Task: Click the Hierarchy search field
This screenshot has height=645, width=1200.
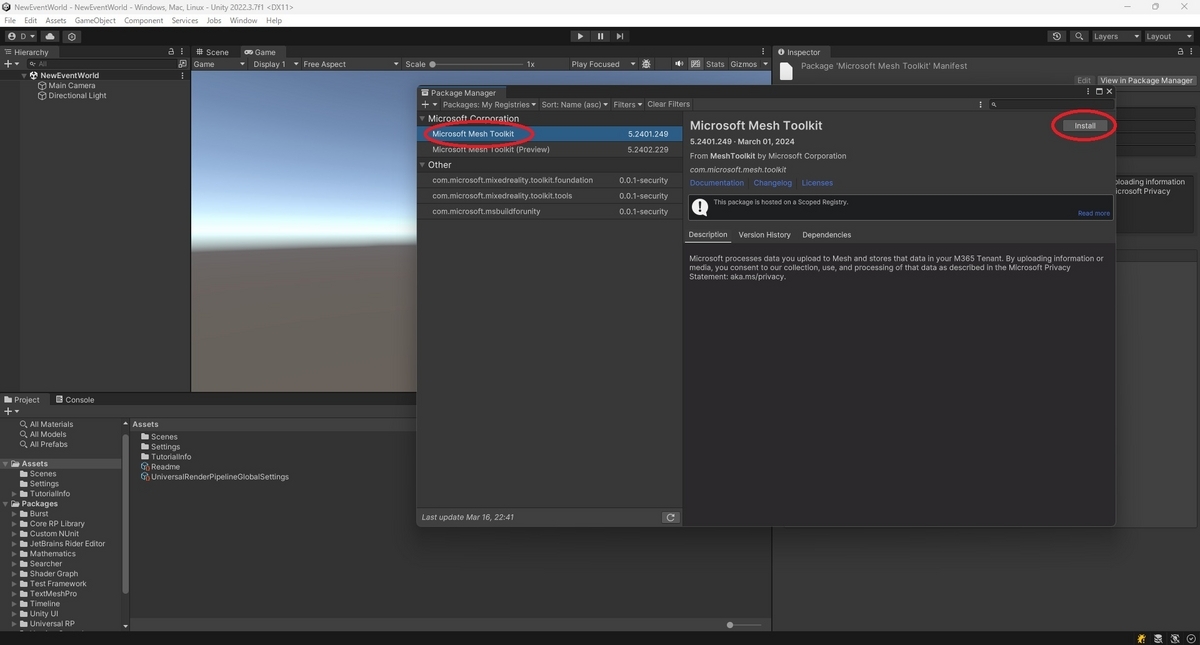Action: pos(100,63)
